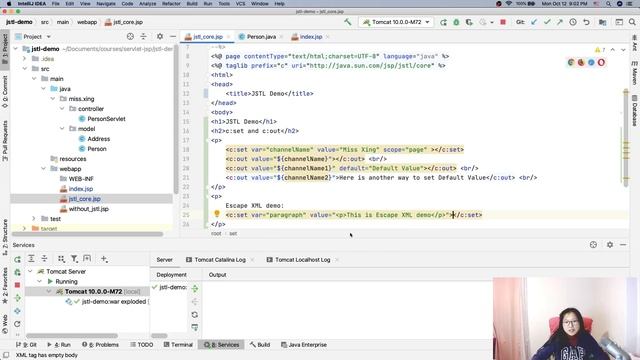Collapse the model package node
This screenshot has width=640, height=360.
click(x=62, y=129)
